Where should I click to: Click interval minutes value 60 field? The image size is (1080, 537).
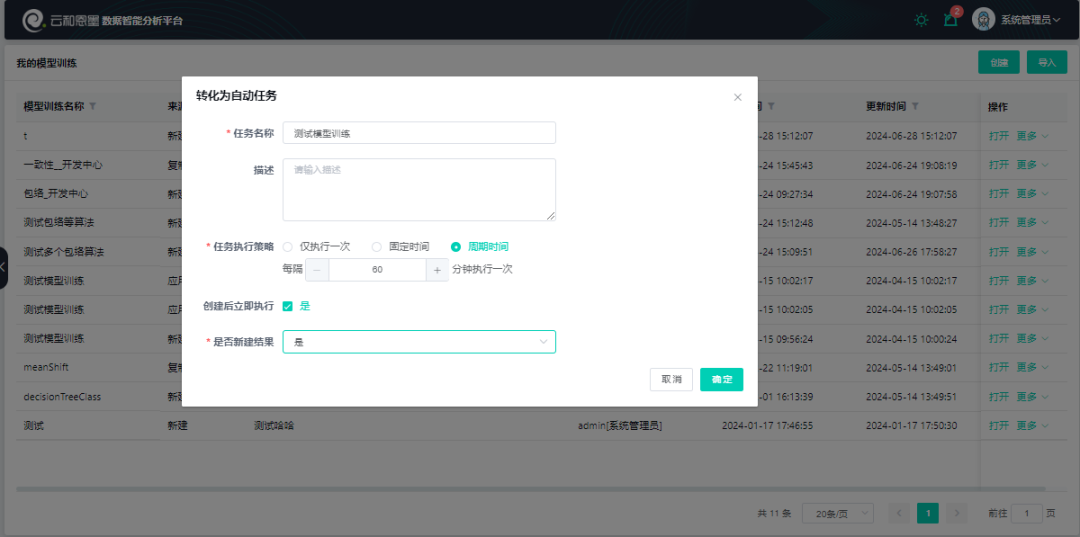pyautogui.click(x=377, y=270)
